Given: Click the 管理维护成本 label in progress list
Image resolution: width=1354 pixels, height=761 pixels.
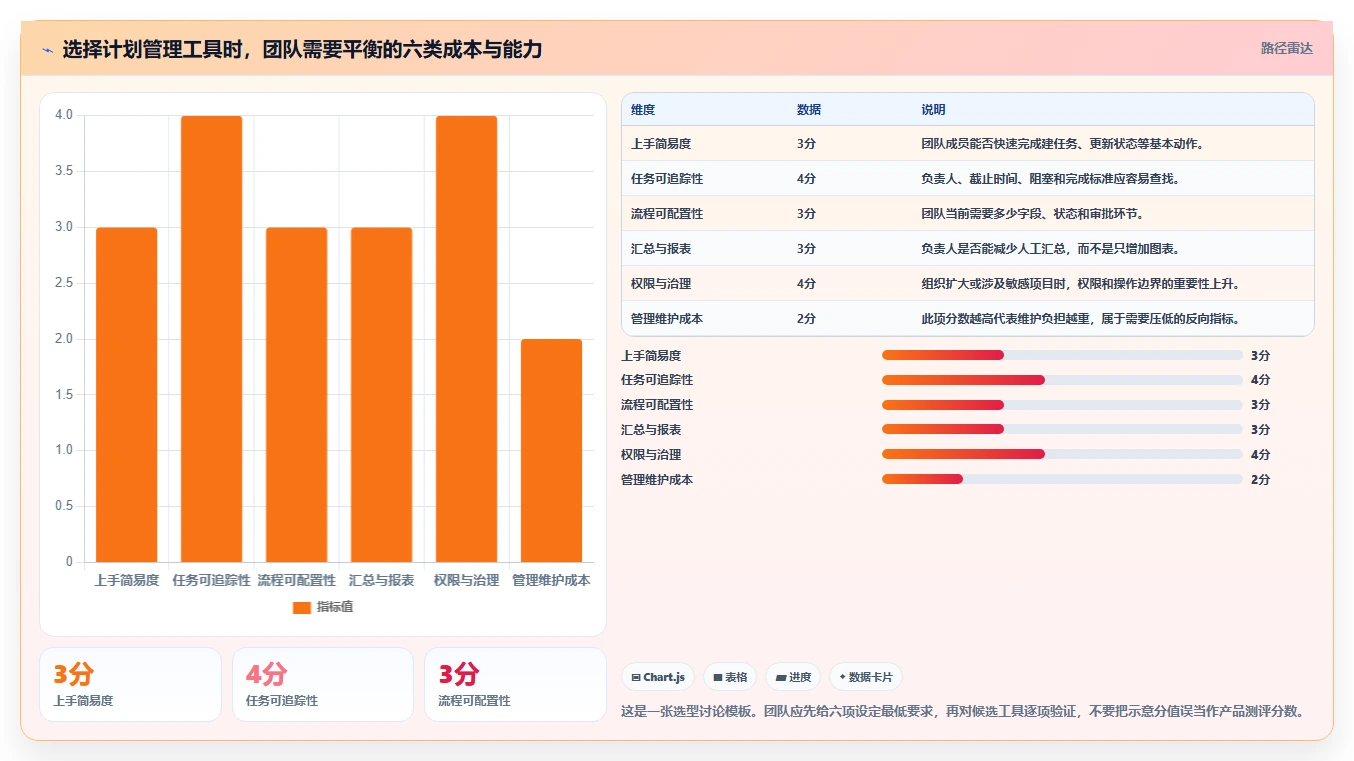Looking at the screenshot, I should [x=657, y=479].
